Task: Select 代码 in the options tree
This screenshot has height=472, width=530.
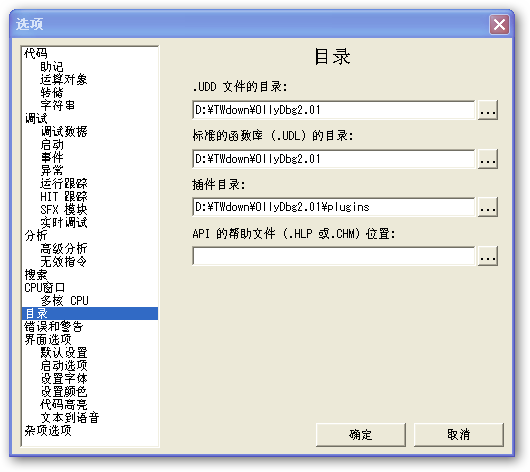Action: click(x=35, y=53)
